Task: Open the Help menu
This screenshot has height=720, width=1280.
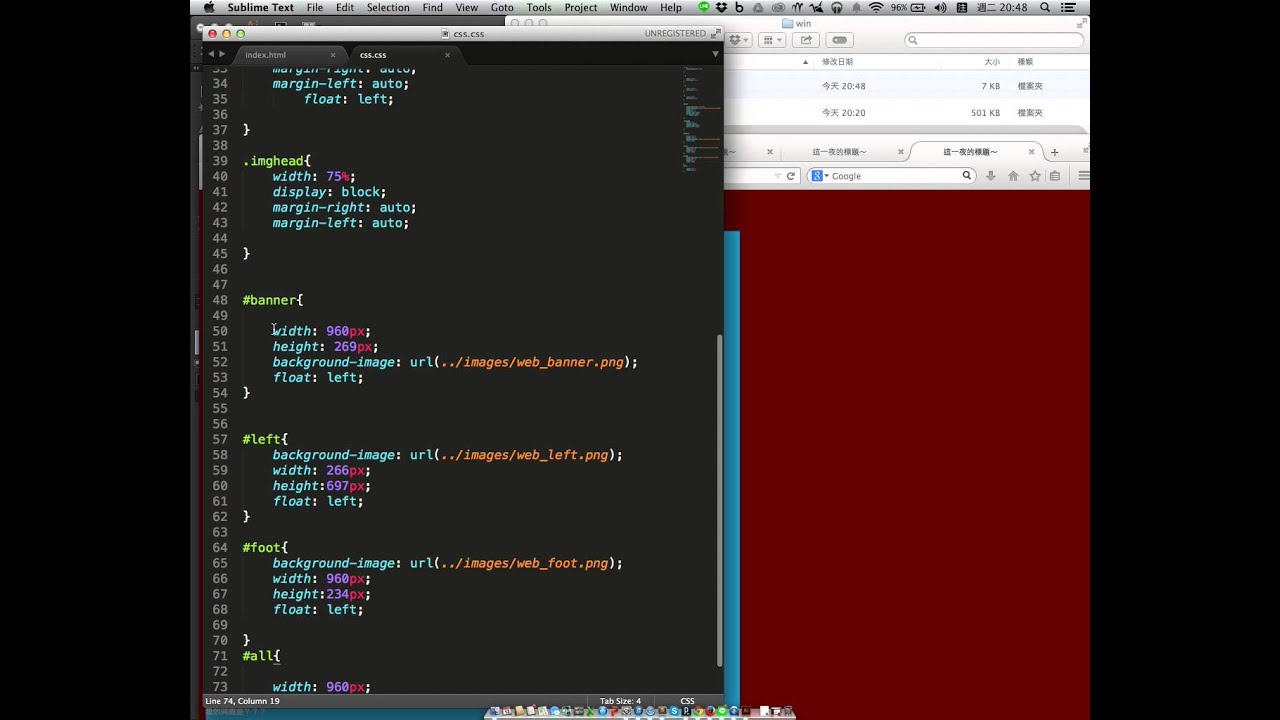Action: [x=671, y=7]
